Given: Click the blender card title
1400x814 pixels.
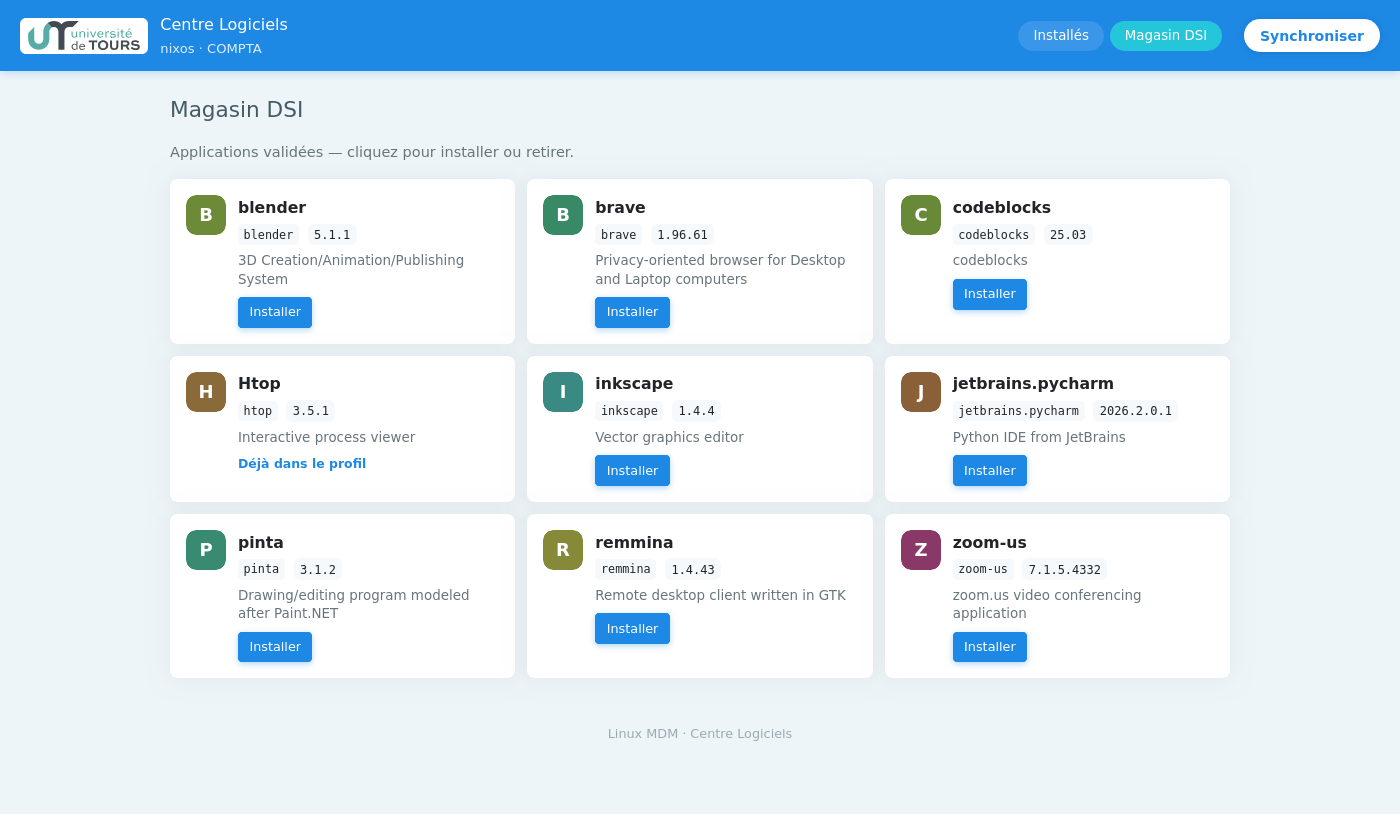Looking at the screenshot, I should click(x=272, y=208).
